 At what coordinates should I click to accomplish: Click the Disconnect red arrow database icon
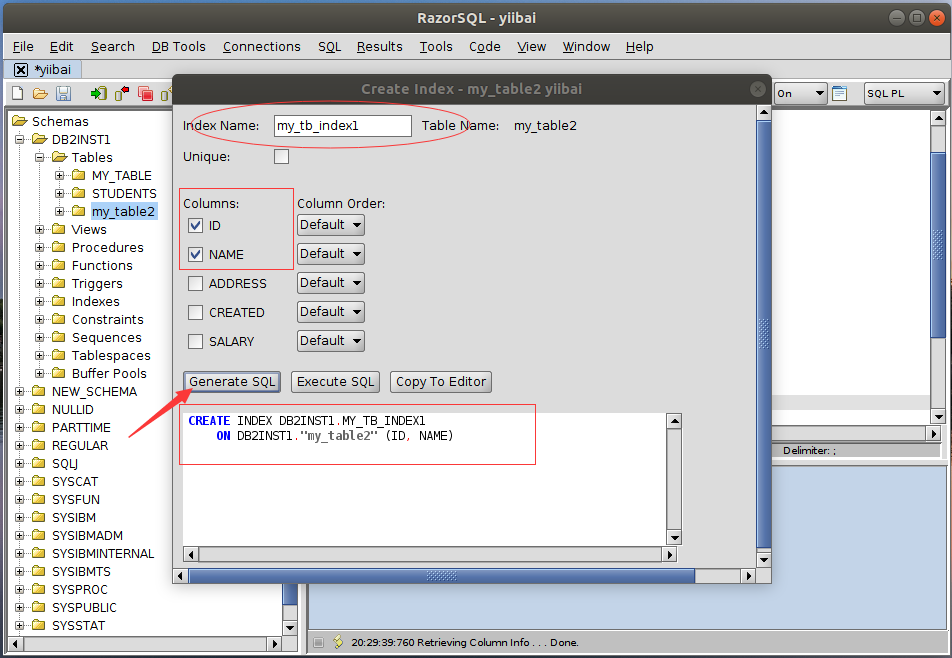click(x=122, y=93)
